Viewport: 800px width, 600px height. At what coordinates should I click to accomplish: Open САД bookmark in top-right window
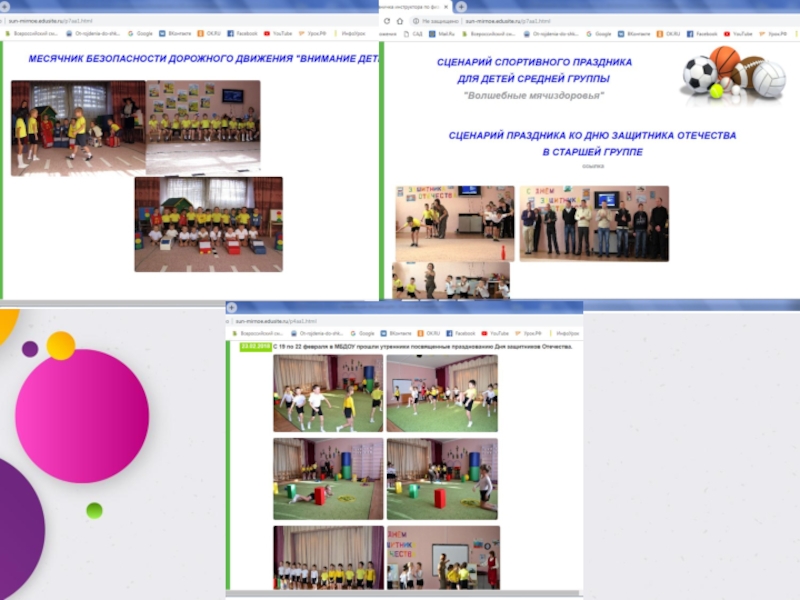click(413, 34)
